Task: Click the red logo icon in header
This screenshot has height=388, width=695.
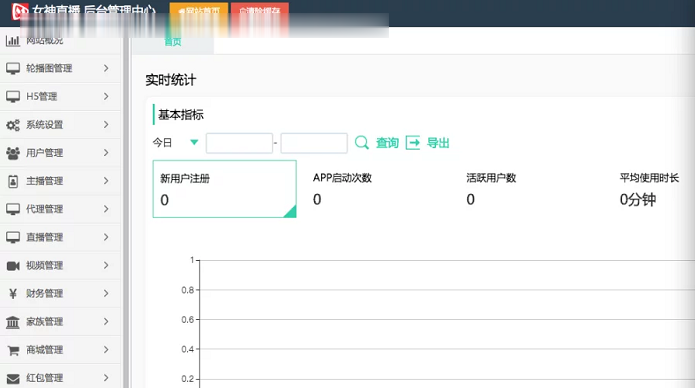Action: [x=20, y=11]
